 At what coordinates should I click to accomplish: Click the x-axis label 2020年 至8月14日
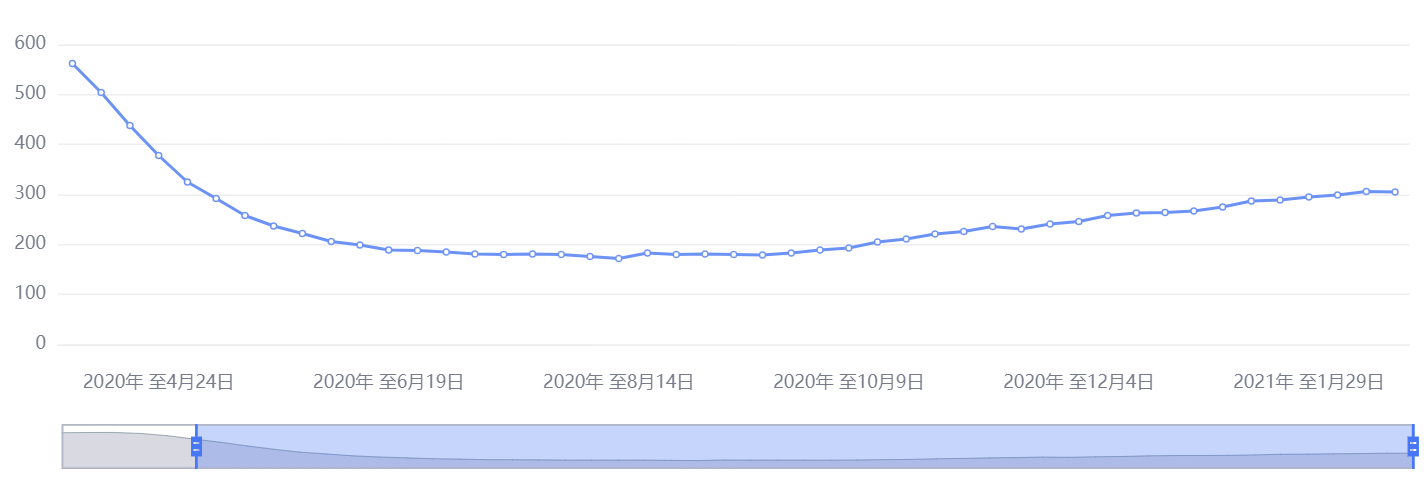tap(618, 381)
